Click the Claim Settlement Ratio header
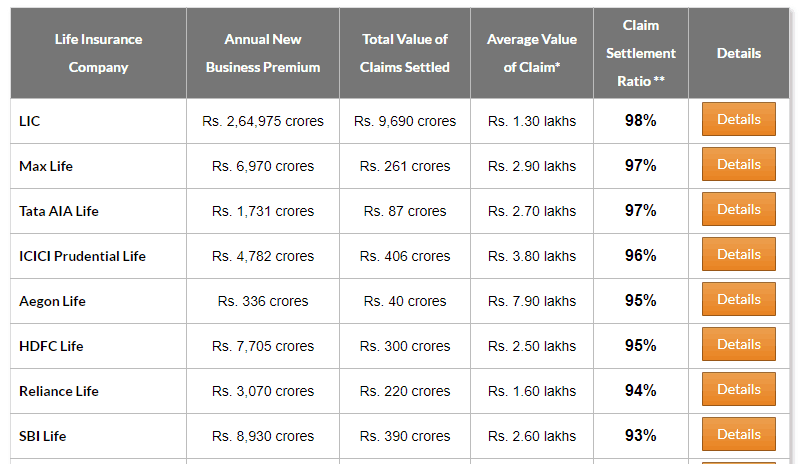Viewport: 802px width, 464px height. pyautogui.click(x=641, y=53)
